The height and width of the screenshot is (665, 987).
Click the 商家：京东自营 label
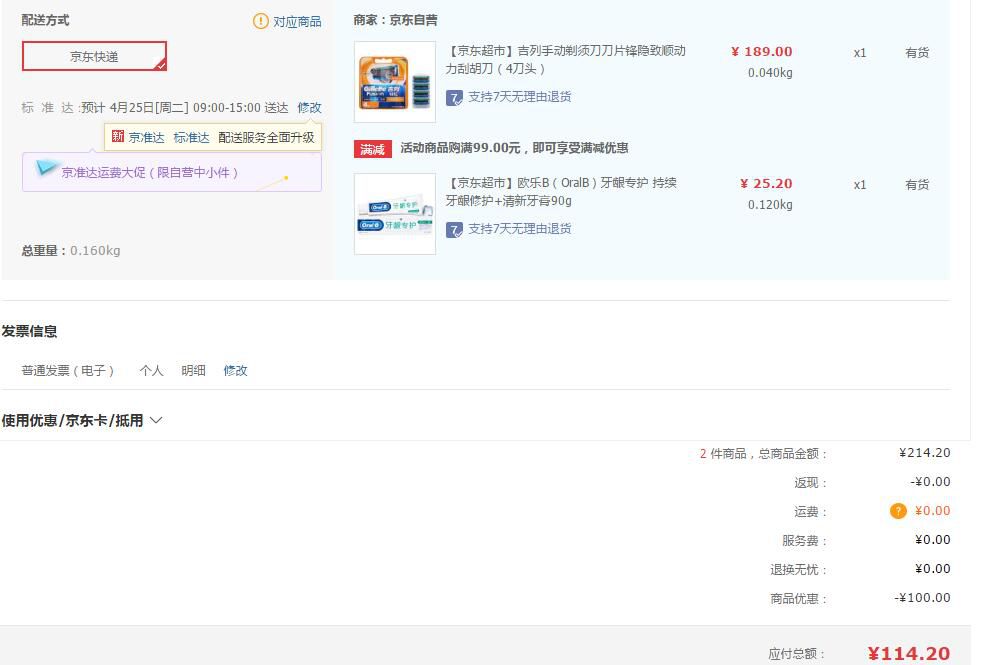click(395, 20)
